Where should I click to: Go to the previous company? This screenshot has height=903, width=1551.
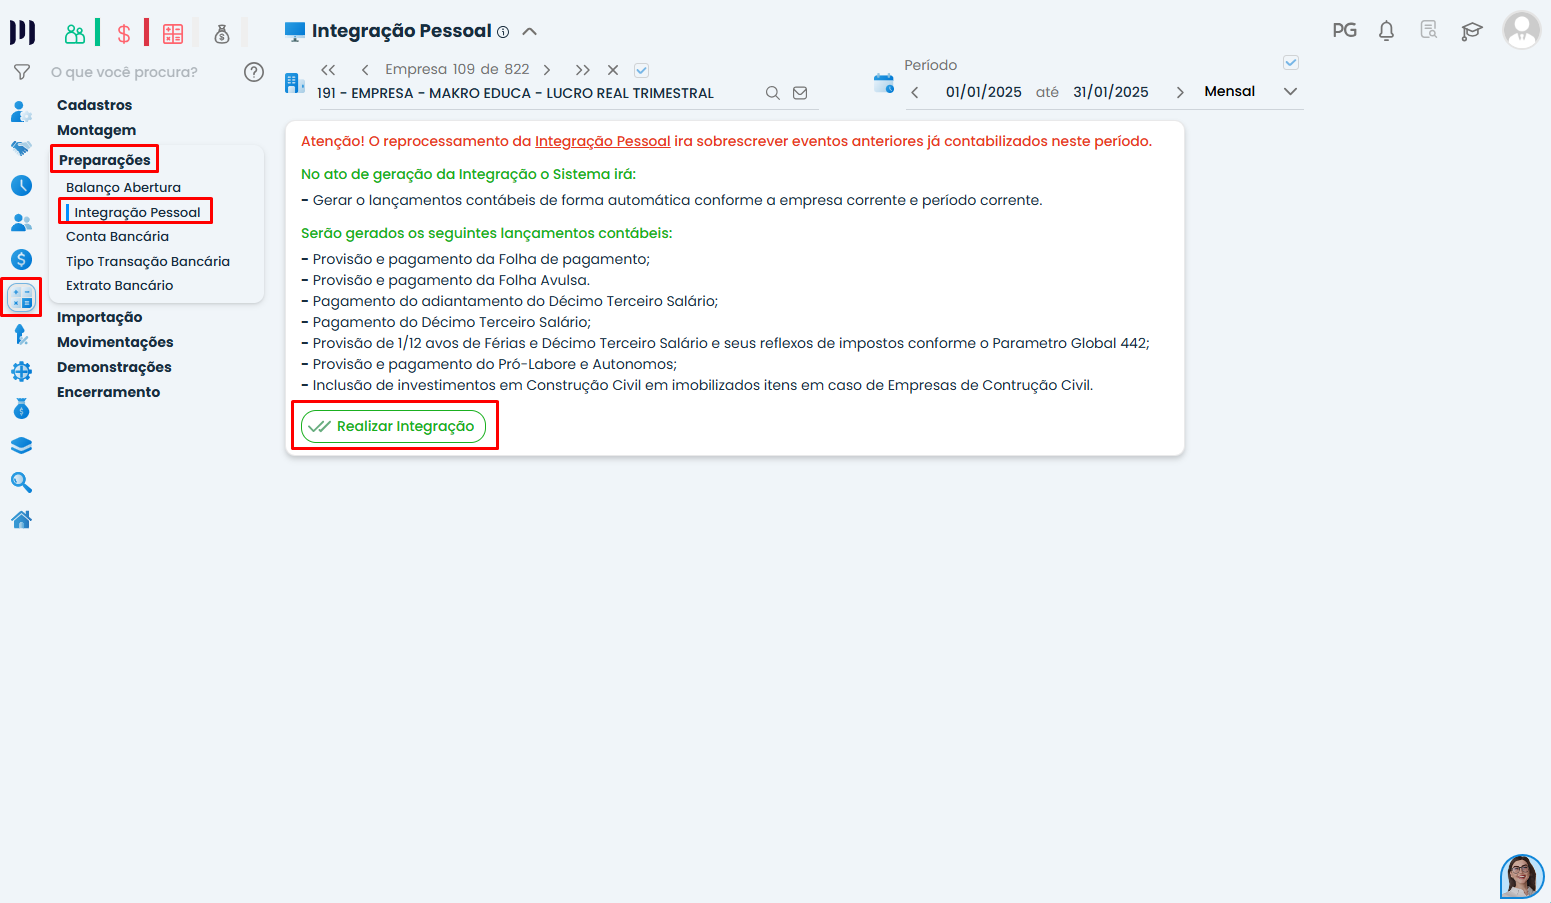(x=365, y=70)
